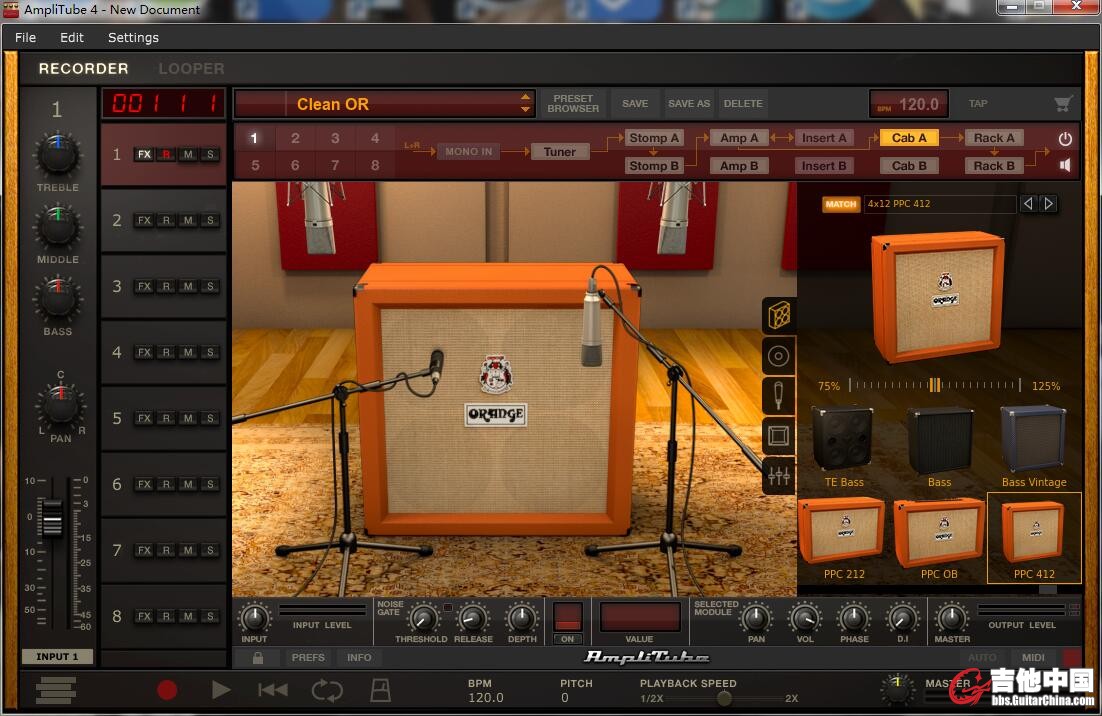Open INFO panel
The width and height of the screenshot is (1102, 716).
pos(358,658)
